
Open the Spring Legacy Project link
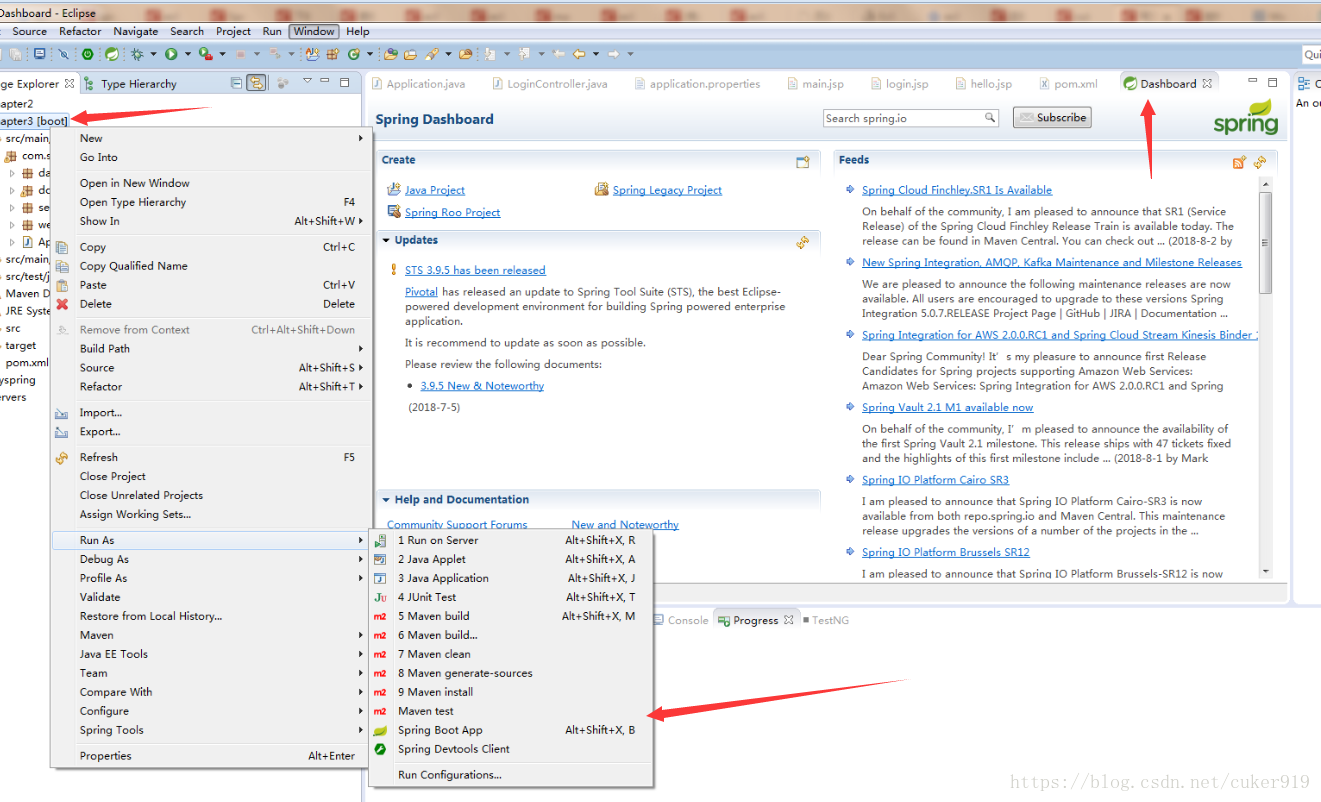click(x=667, y=190)
